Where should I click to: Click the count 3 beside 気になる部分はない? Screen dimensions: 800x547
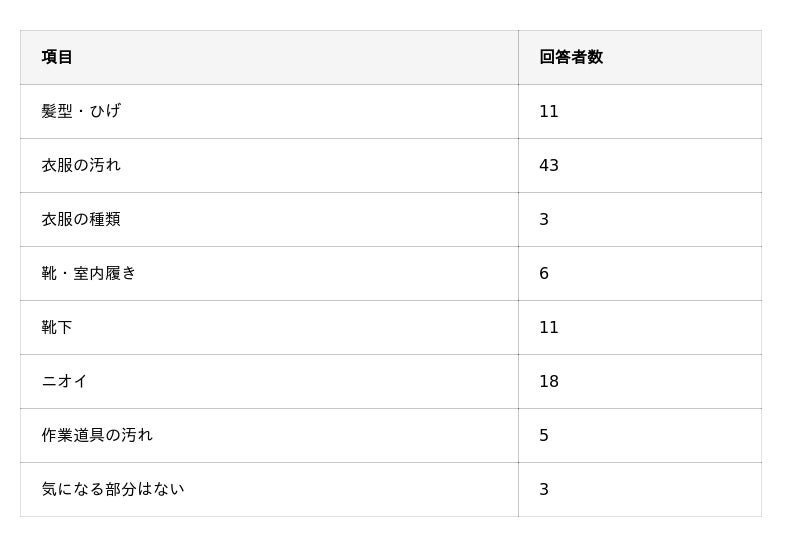[544, 489]
